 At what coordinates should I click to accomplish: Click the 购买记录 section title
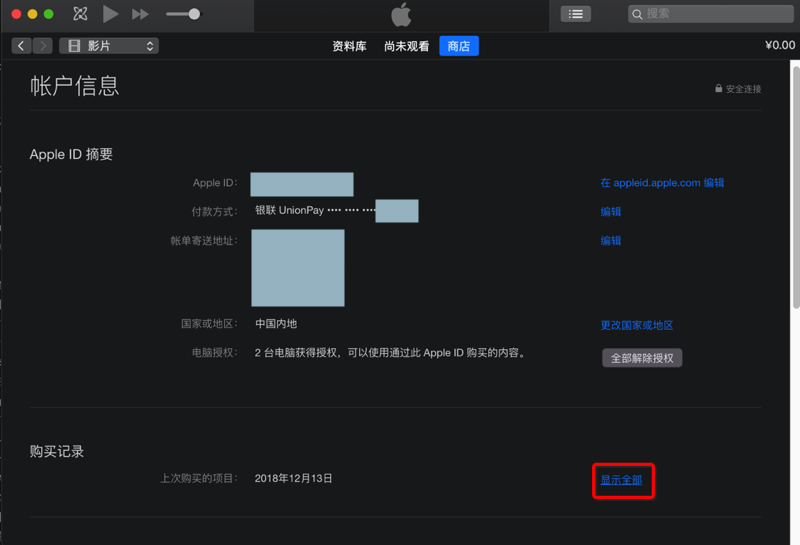click(57, 451)
